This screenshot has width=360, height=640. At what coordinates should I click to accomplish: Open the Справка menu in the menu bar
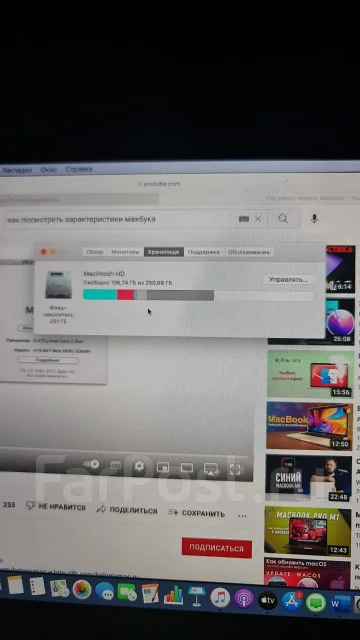click(x=79, y=169)
